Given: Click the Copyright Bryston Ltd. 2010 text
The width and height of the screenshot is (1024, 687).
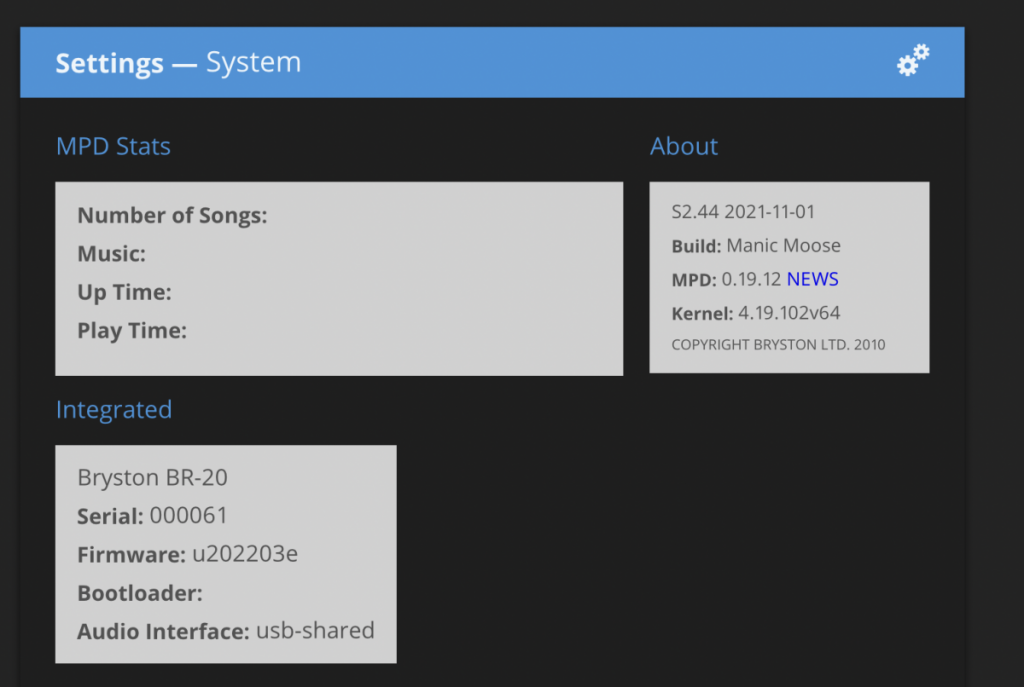Looking at the screenshot, I should (778, 345).
